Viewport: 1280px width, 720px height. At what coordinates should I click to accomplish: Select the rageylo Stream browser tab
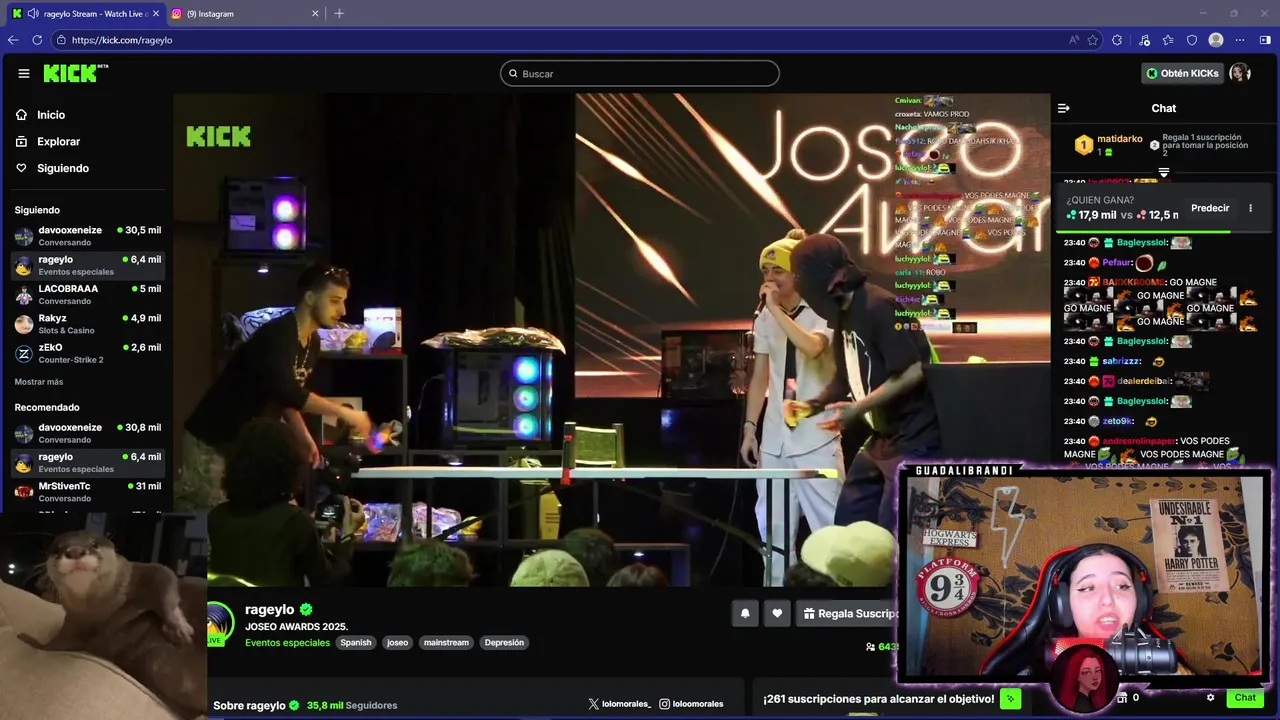(85, 13)
